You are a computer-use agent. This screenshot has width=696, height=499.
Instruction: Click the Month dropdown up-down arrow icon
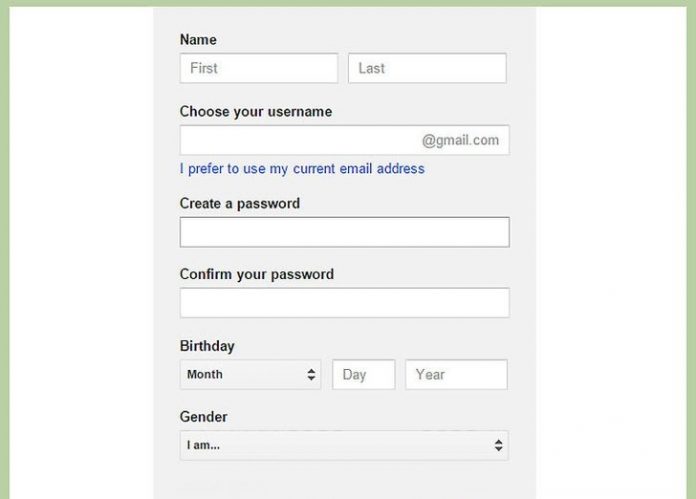311,375
